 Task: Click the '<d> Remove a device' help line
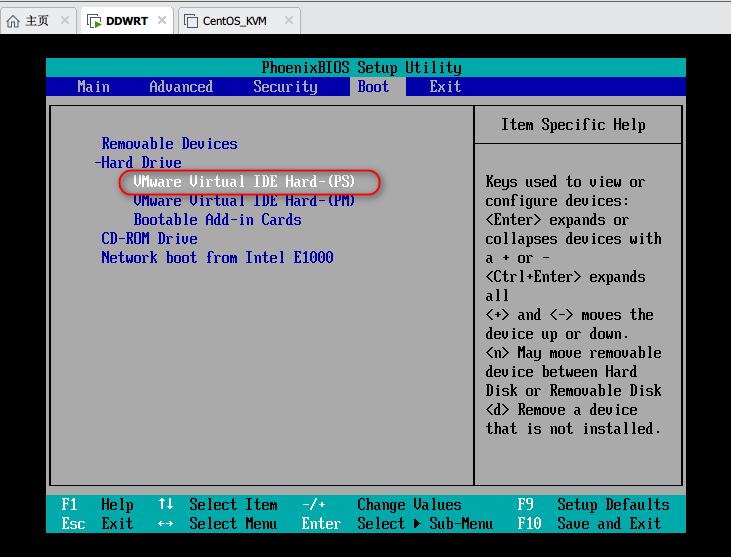click(561, 410)
